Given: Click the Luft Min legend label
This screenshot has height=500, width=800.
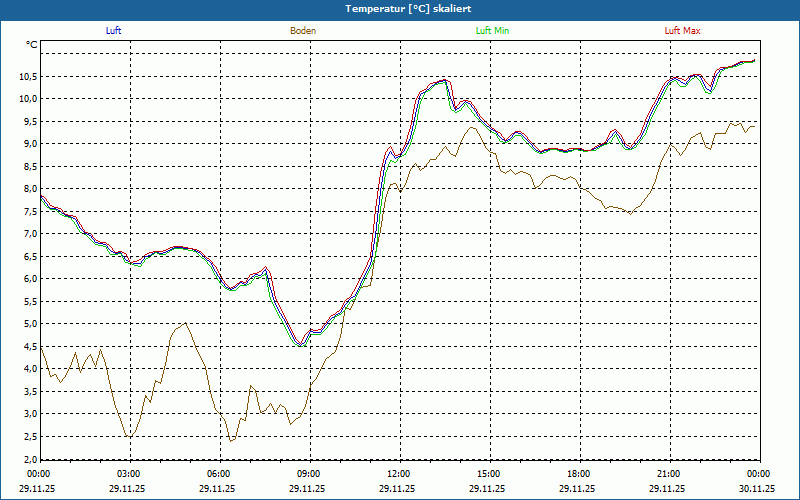Looking at the screenshot, I should pos(492,31).
